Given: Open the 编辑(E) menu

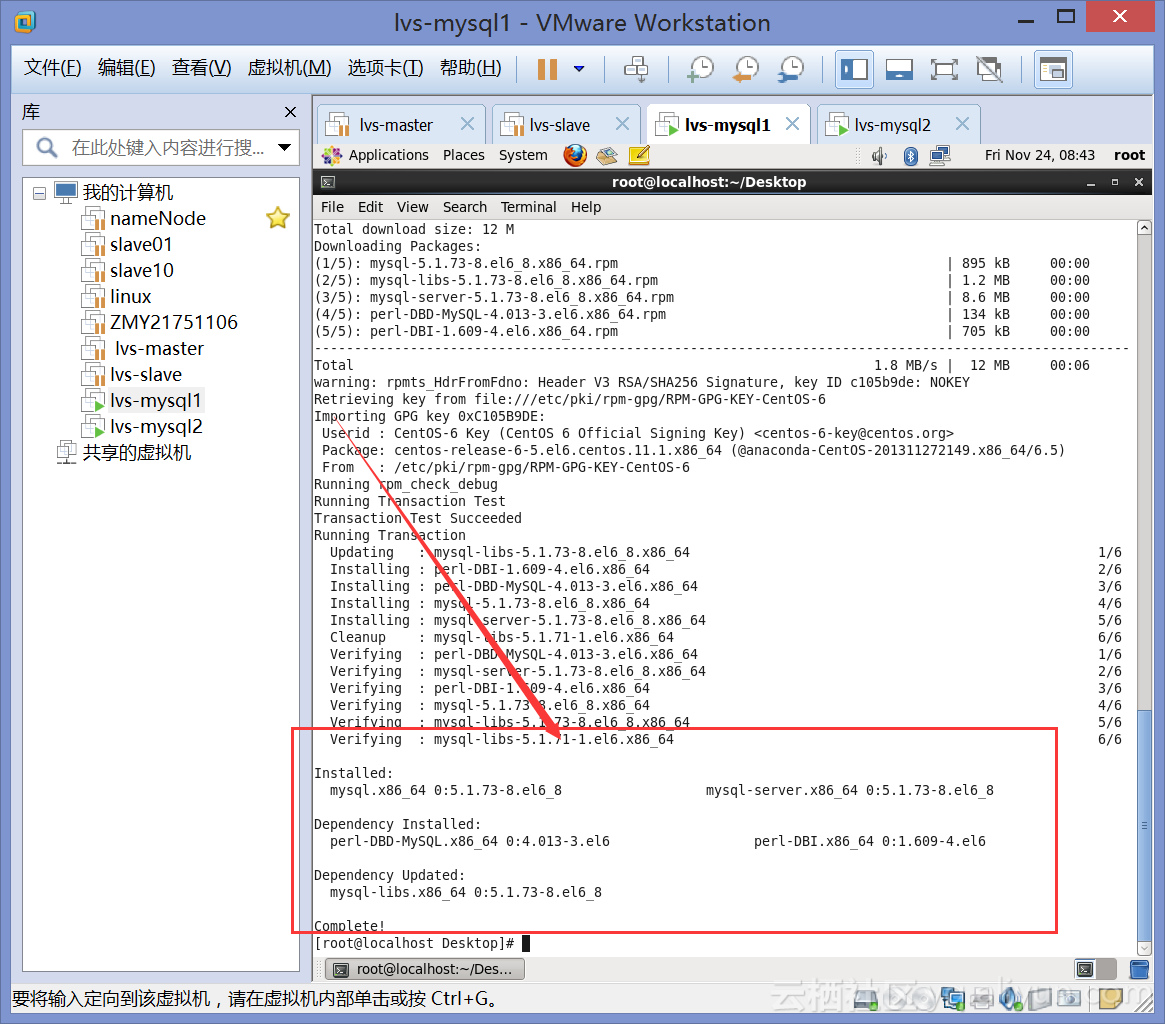Looking at the screenshot, I should [126, 68].
